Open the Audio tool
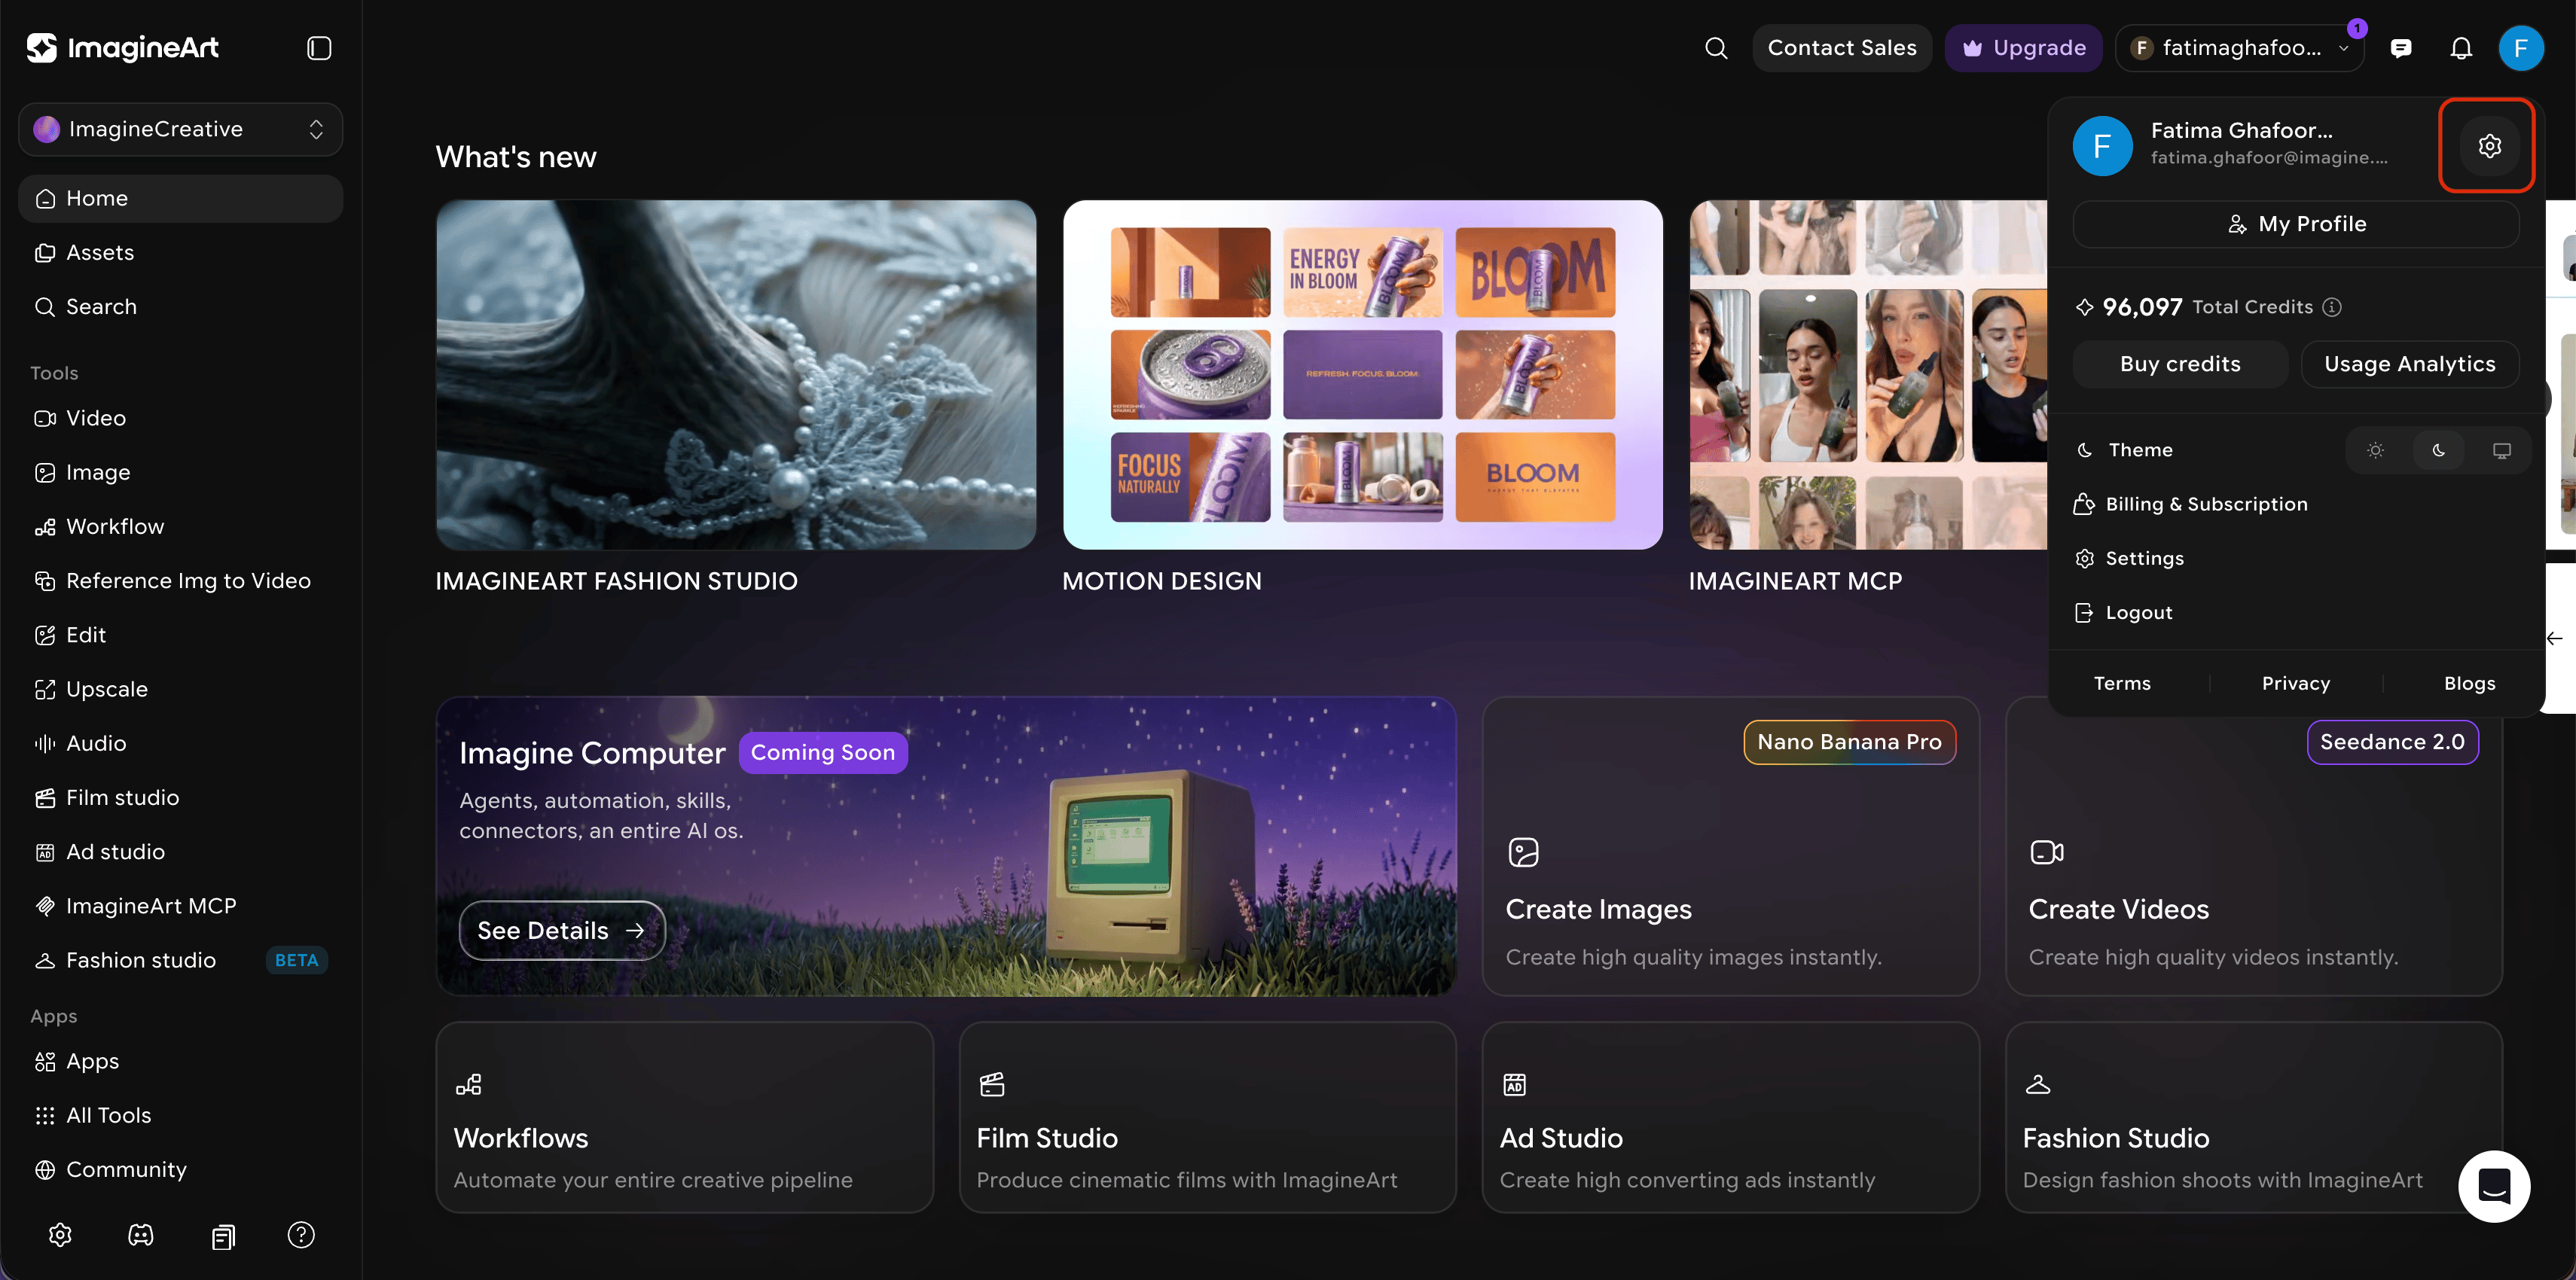 point(181,743)
